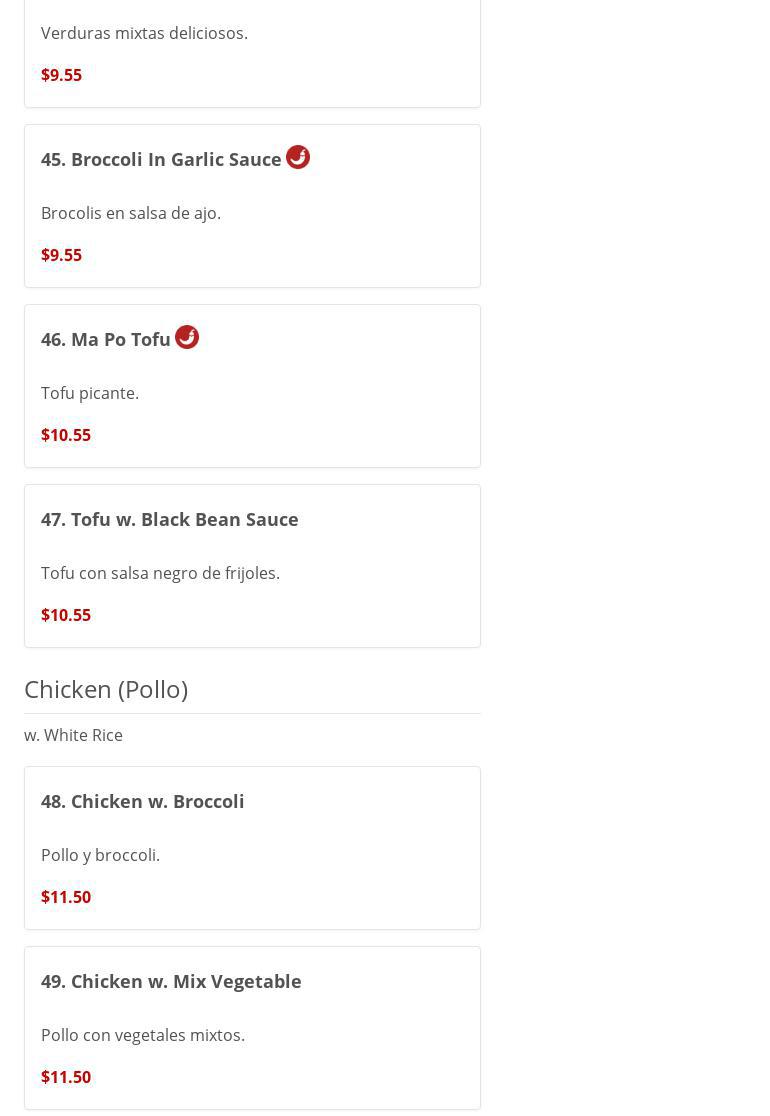Open 47. Tofu w. Black Bean Sauce

pyautogui.click(x=170, y=520)
